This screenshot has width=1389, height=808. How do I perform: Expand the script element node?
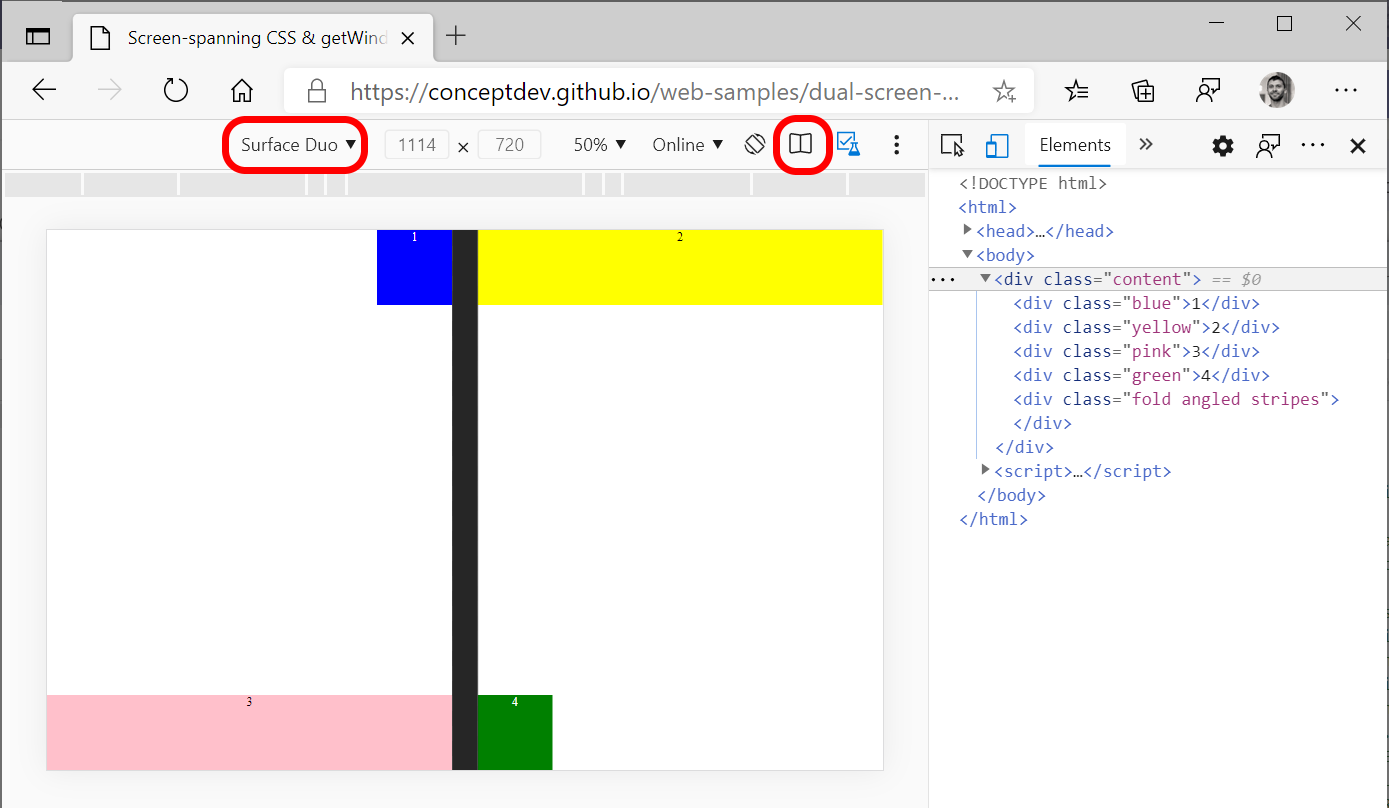[x=985, y=469]
